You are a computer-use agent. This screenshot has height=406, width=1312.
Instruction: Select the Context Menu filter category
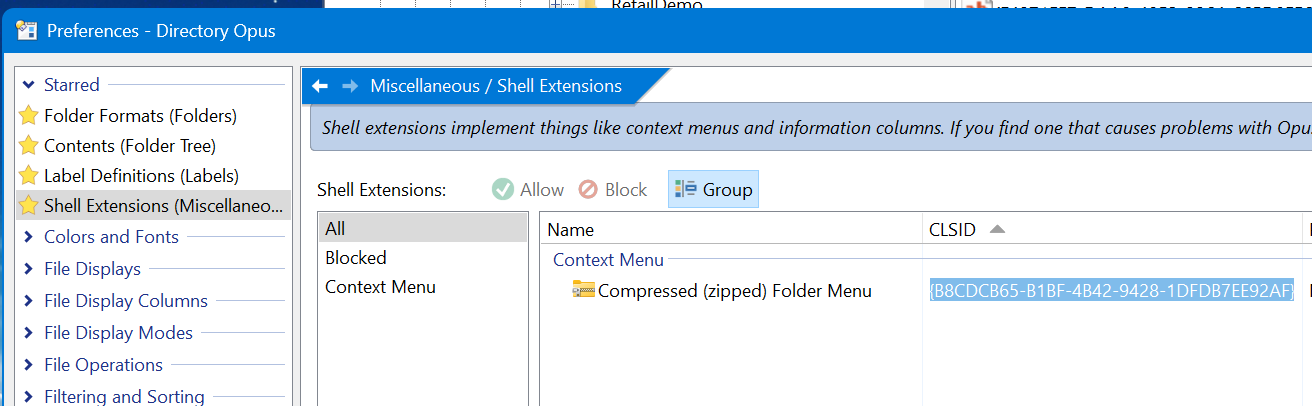[380, 287]
